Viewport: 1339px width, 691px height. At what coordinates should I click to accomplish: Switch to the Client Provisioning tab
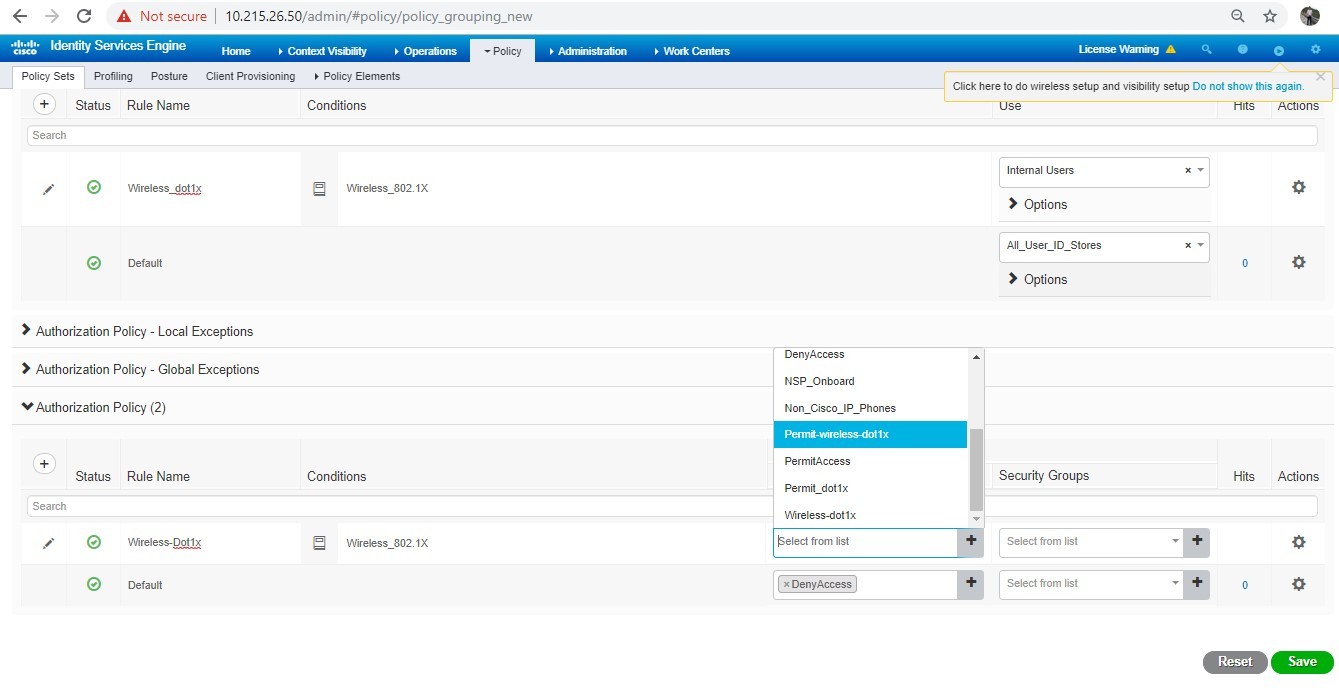pos(250,76)
